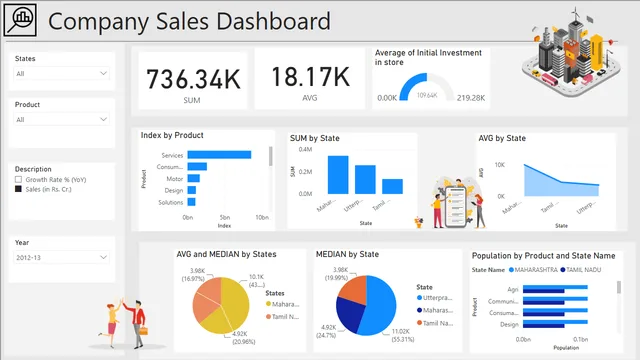The image size is (640, 360).
Task: Click Utterpra... legend marker in MEDIAN by State
Action: tap(419, 298)
